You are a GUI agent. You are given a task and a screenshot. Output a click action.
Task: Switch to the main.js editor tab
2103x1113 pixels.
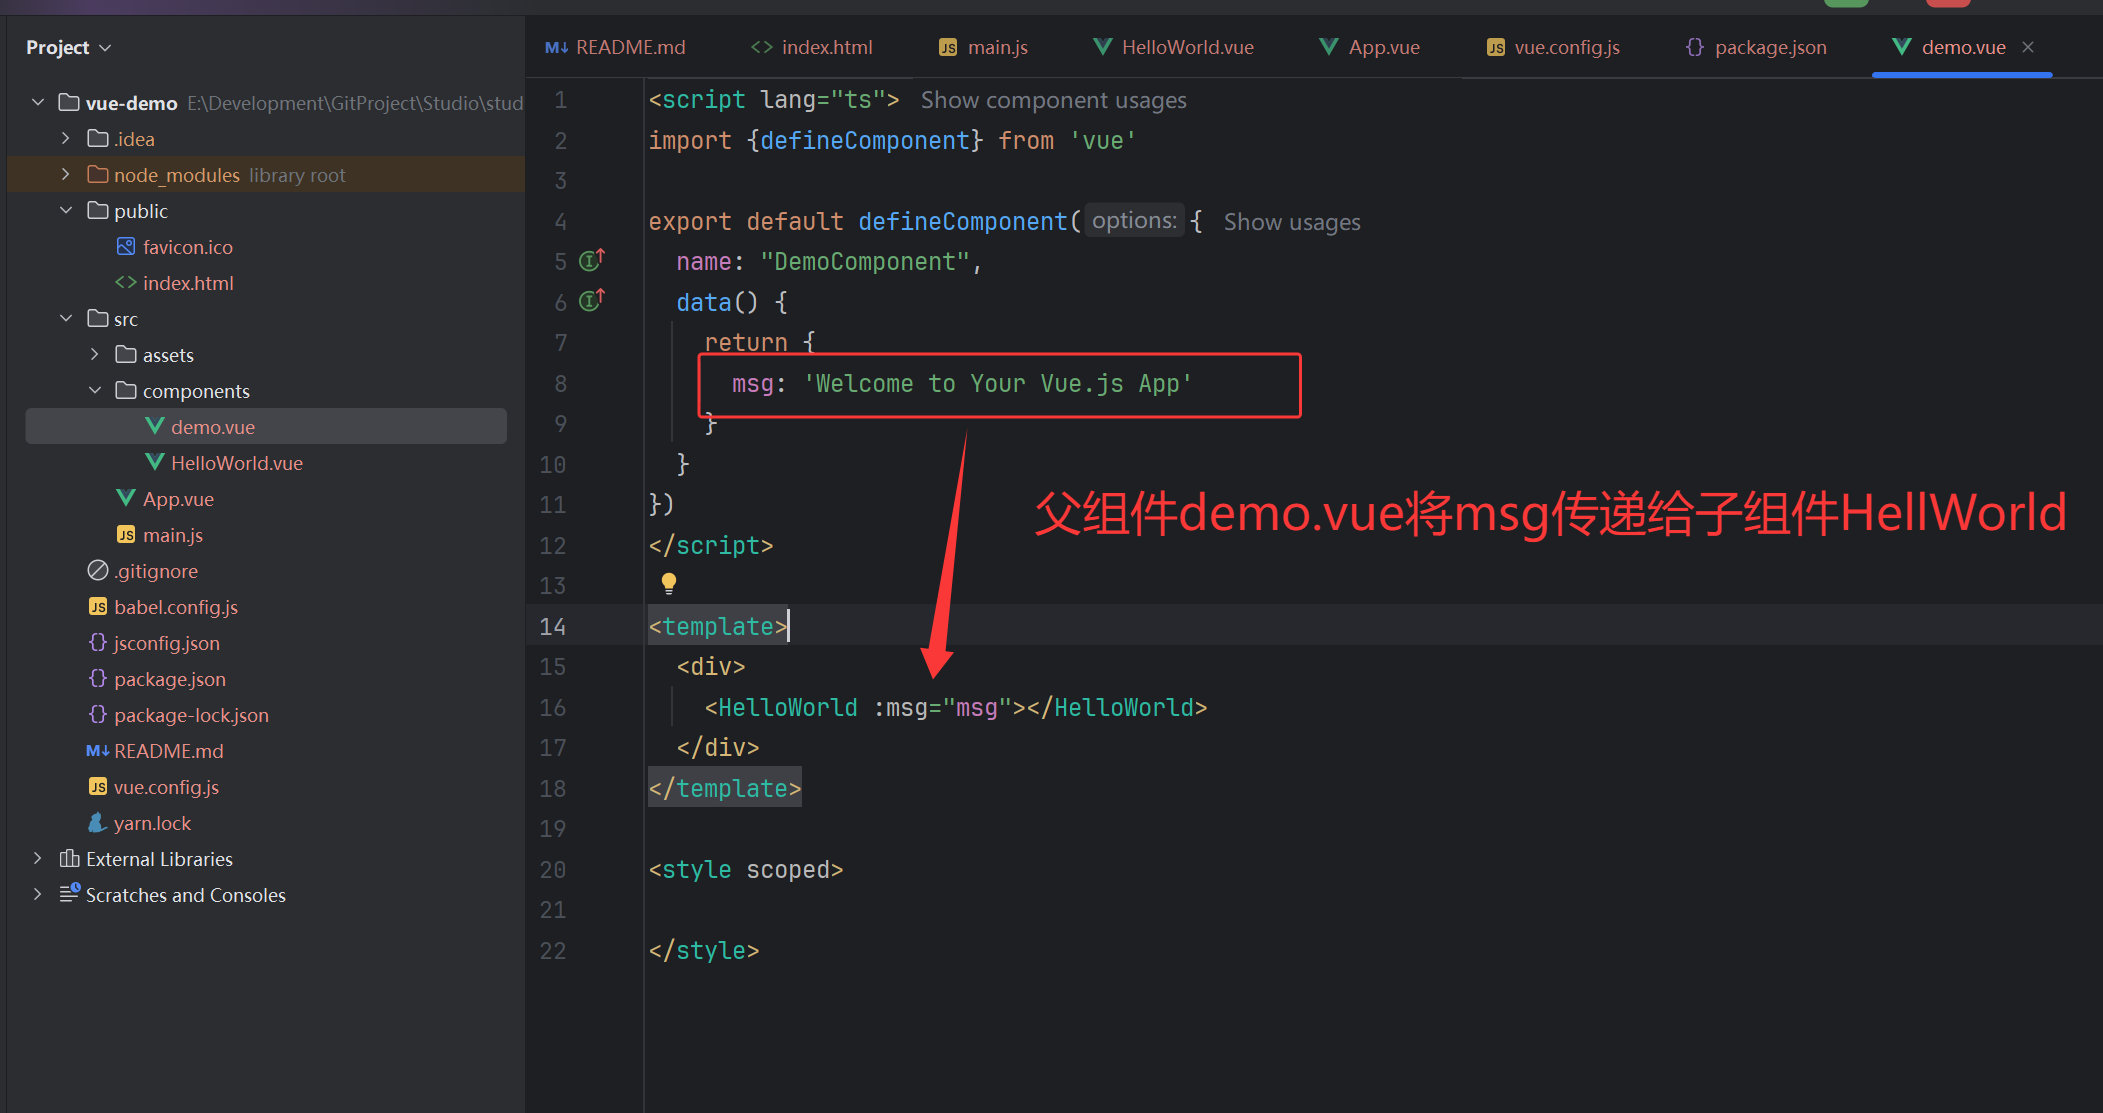pos(983,47)
